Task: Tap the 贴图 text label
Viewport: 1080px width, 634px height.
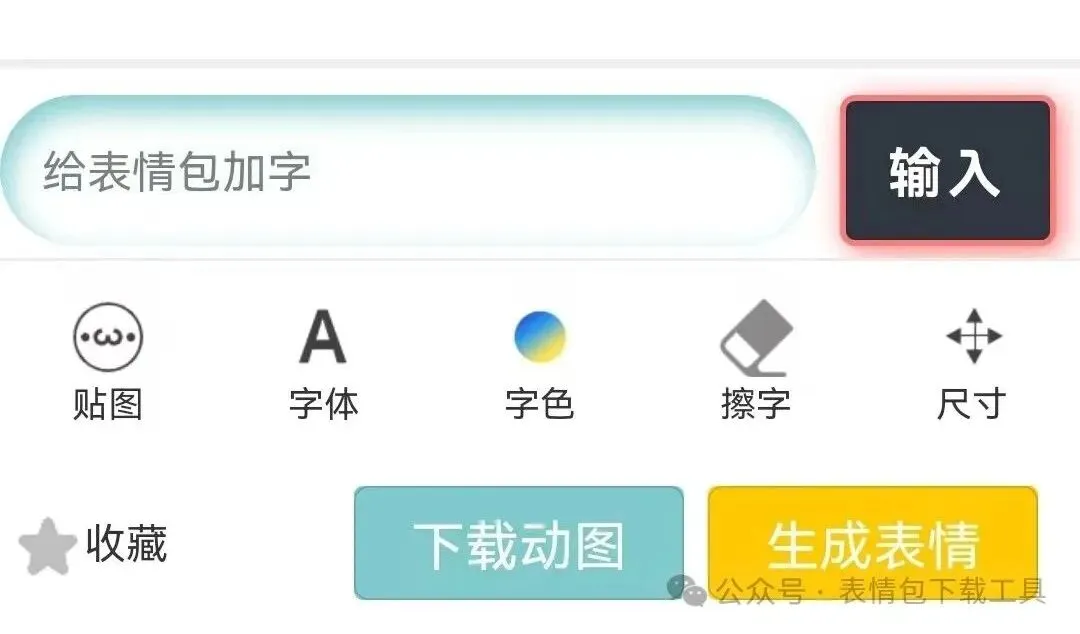Action: click(x=108, y=404)
